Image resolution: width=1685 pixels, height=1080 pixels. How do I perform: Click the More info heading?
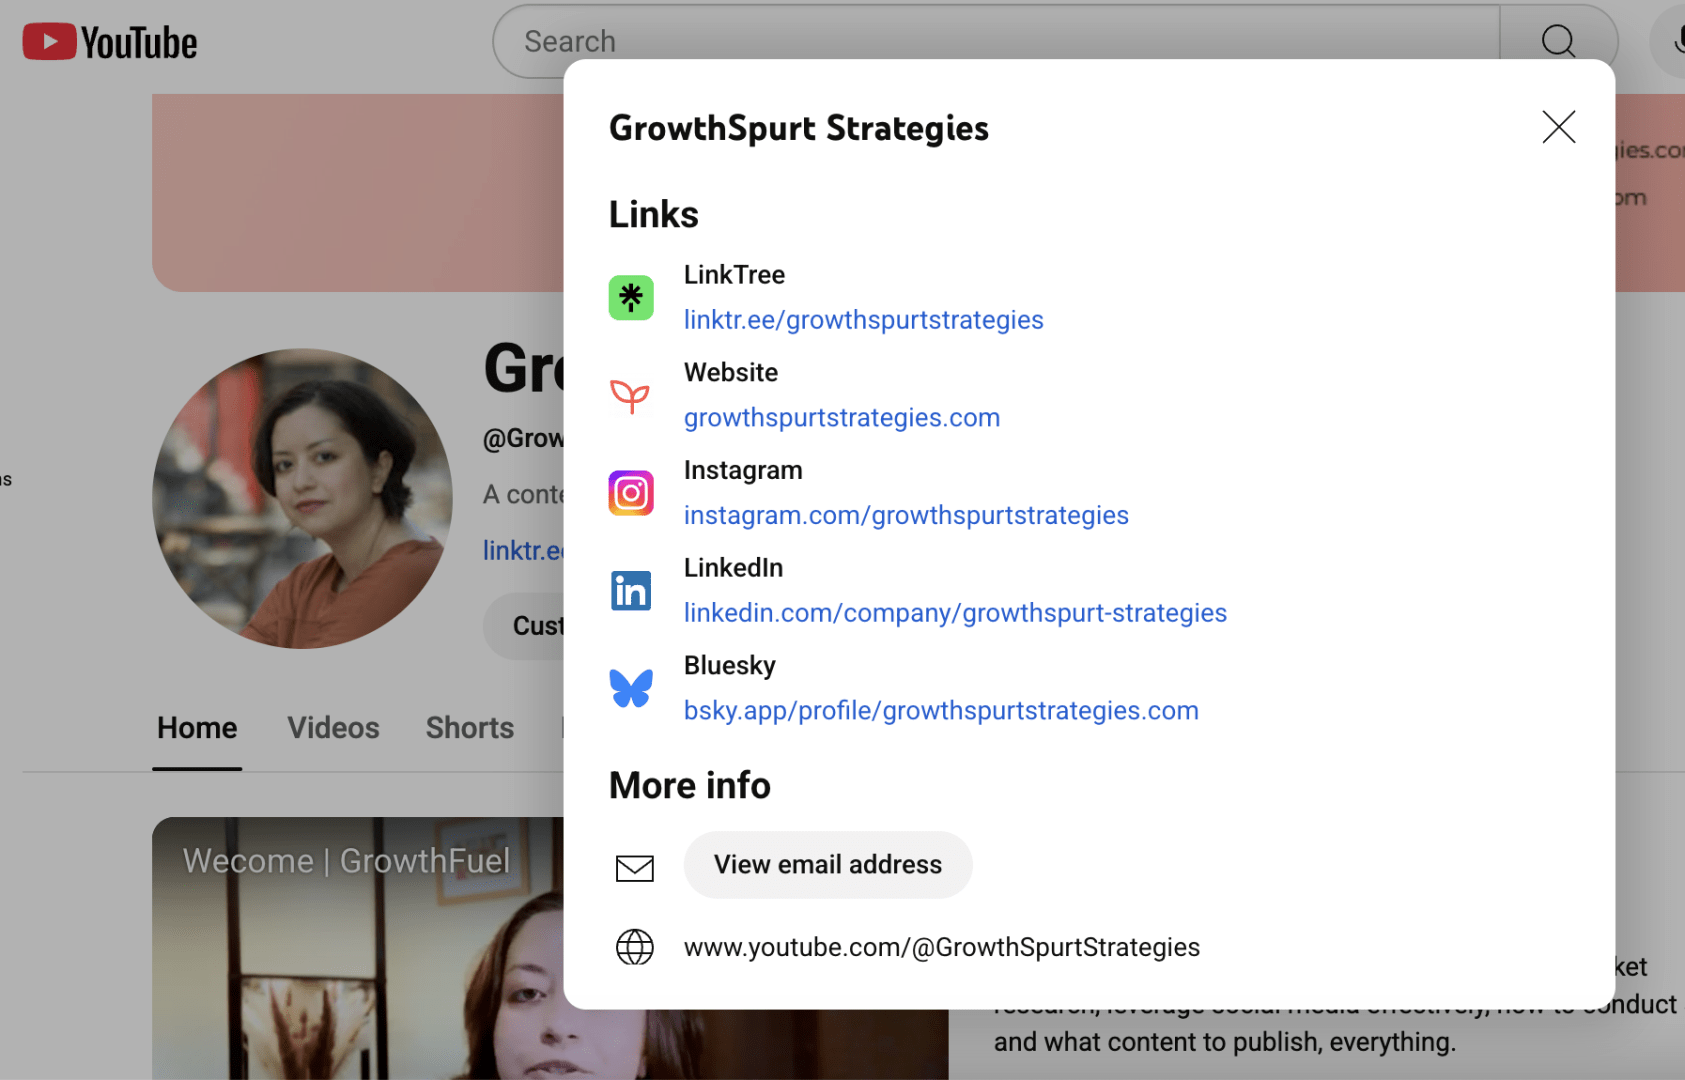(x=690, y=785)
